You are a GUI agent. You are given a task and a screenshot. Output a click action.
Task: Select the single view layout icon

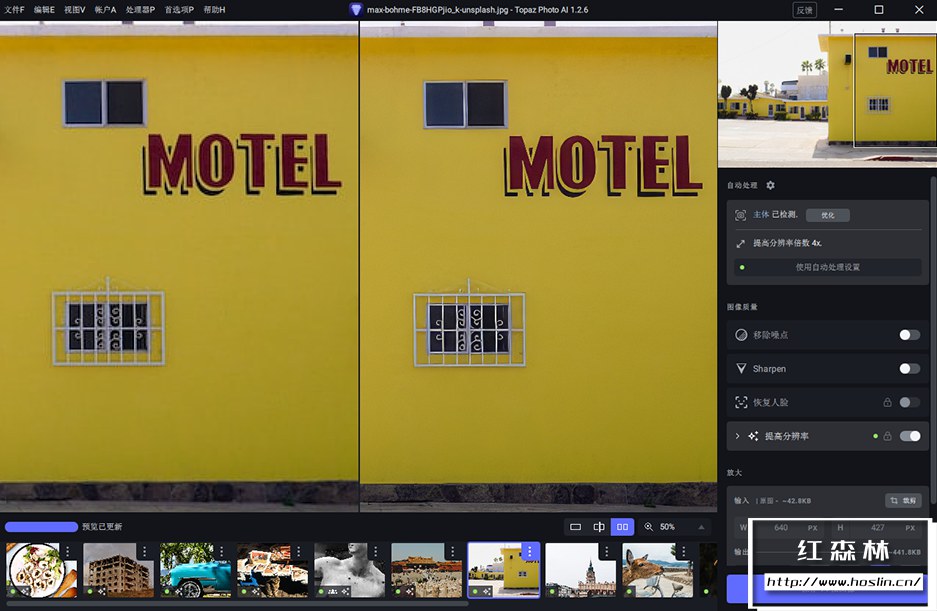575,527
